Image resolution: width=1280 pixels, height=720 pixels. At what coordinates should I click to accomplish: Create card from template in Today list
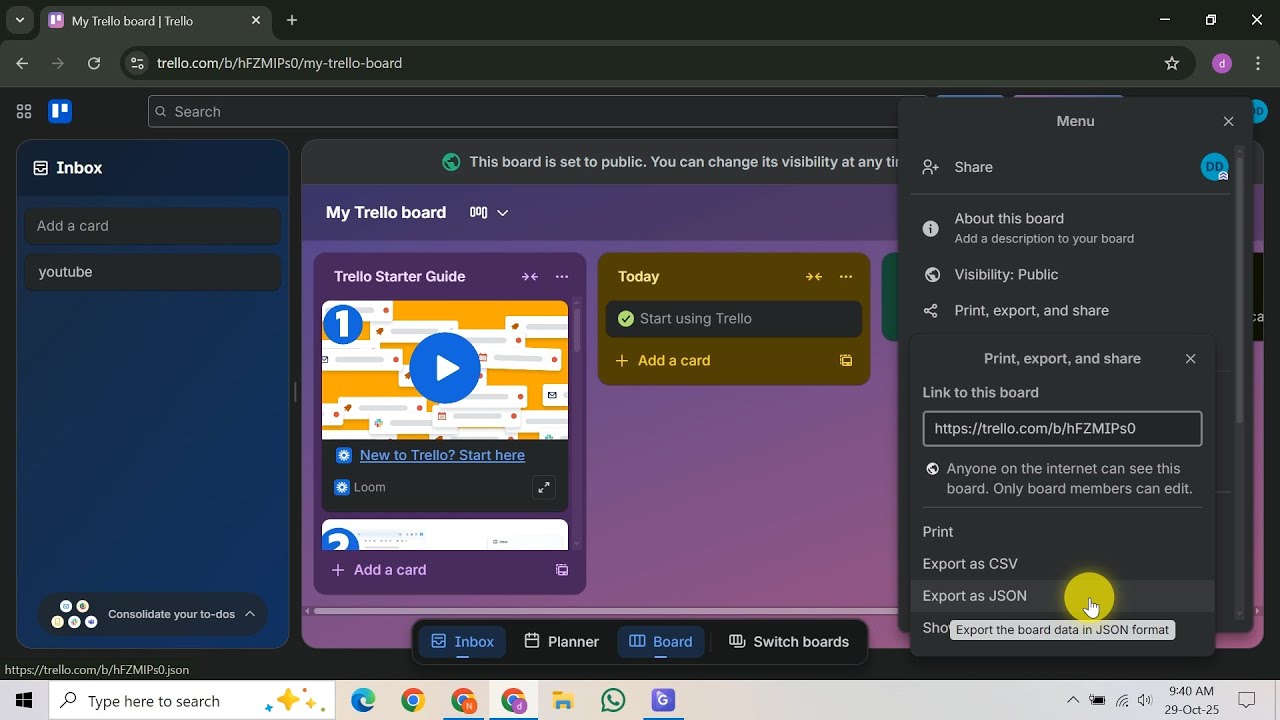pos(846,361)
